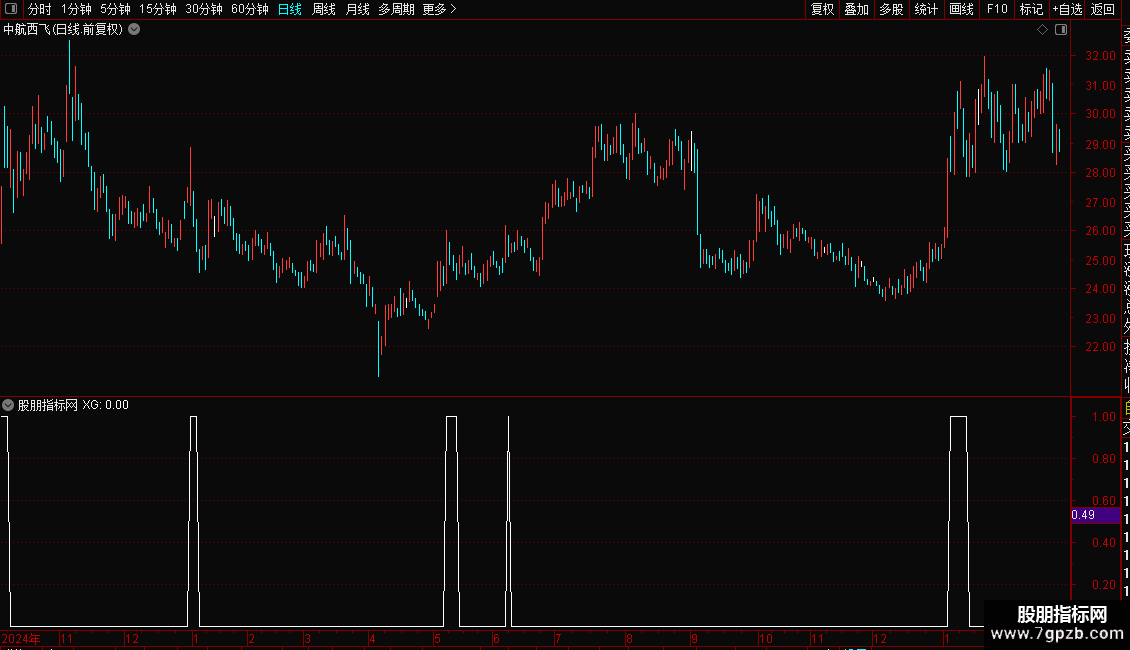The height and width of the screenshot is (650, 1130).
Task: Switch to 周线 weekly chart
Action: click(x=324, y=9)
